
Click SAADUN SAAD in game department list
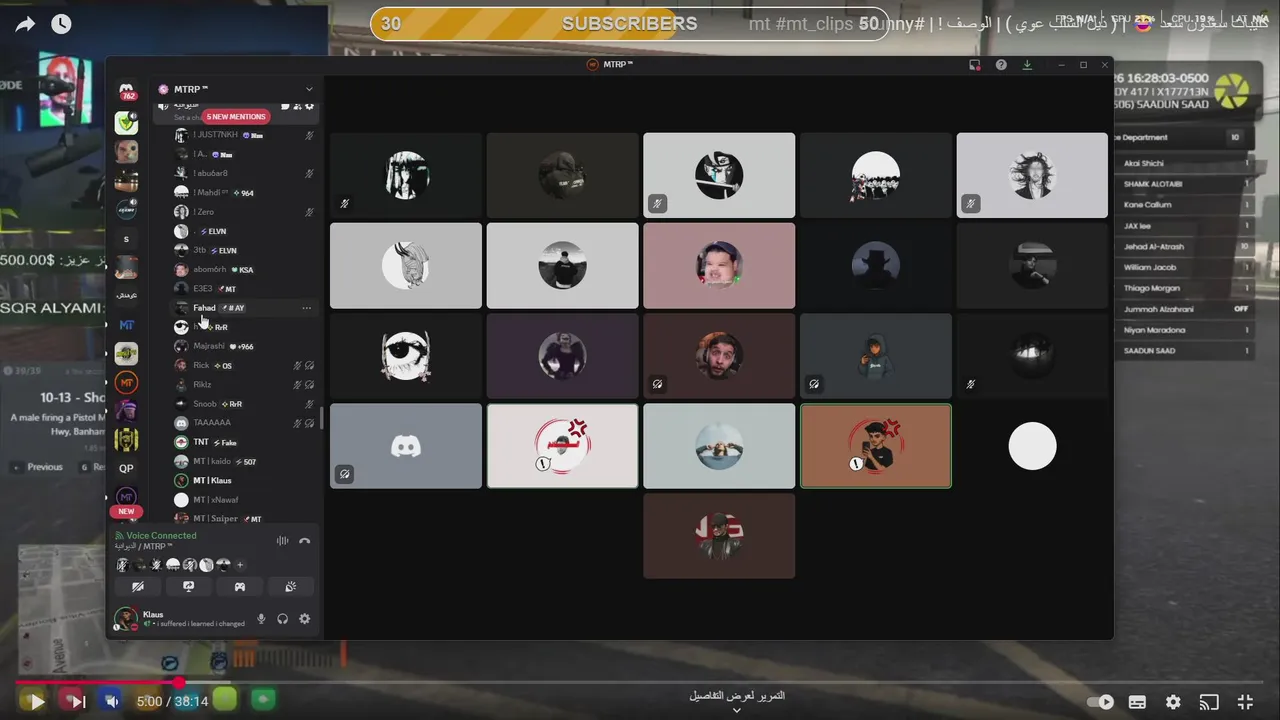[x=1186, y=351]
